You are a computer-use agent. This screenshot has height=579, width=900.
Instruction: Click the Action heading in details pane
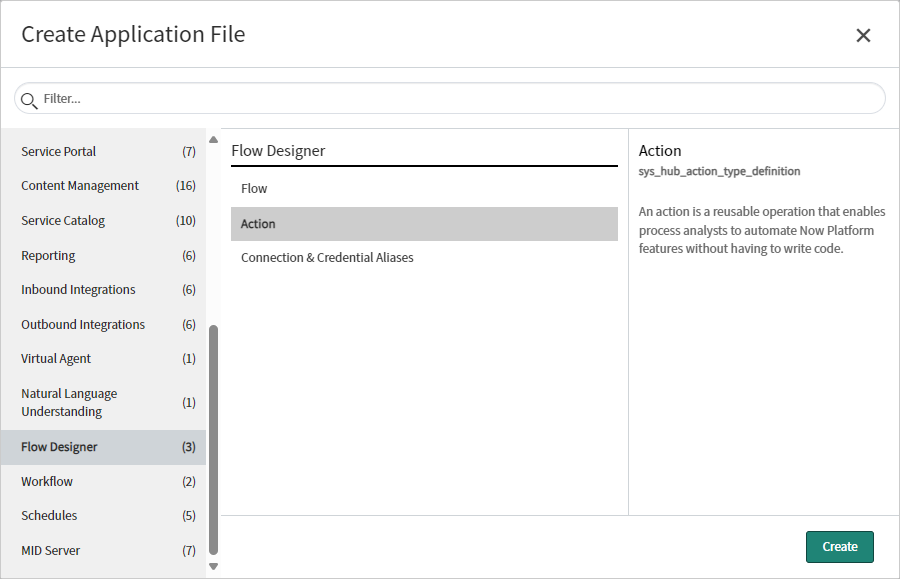[x=660, y=151]
